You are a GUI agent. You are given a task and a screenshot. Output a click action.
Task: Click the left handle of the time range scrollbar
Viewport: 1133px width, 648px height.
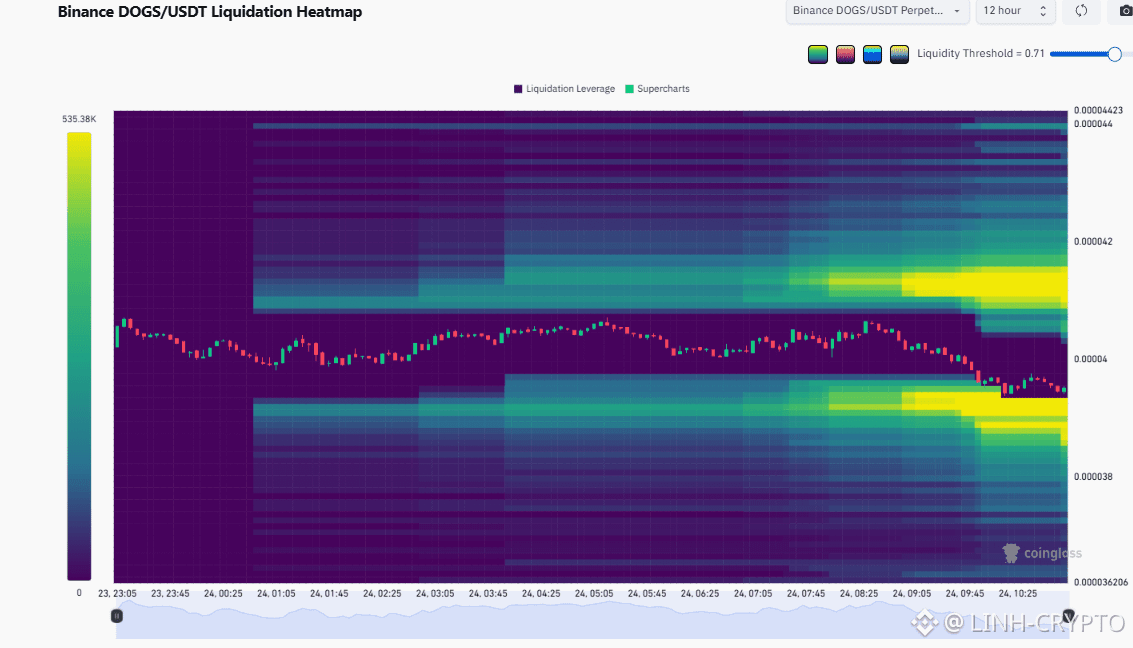(116, 616)
